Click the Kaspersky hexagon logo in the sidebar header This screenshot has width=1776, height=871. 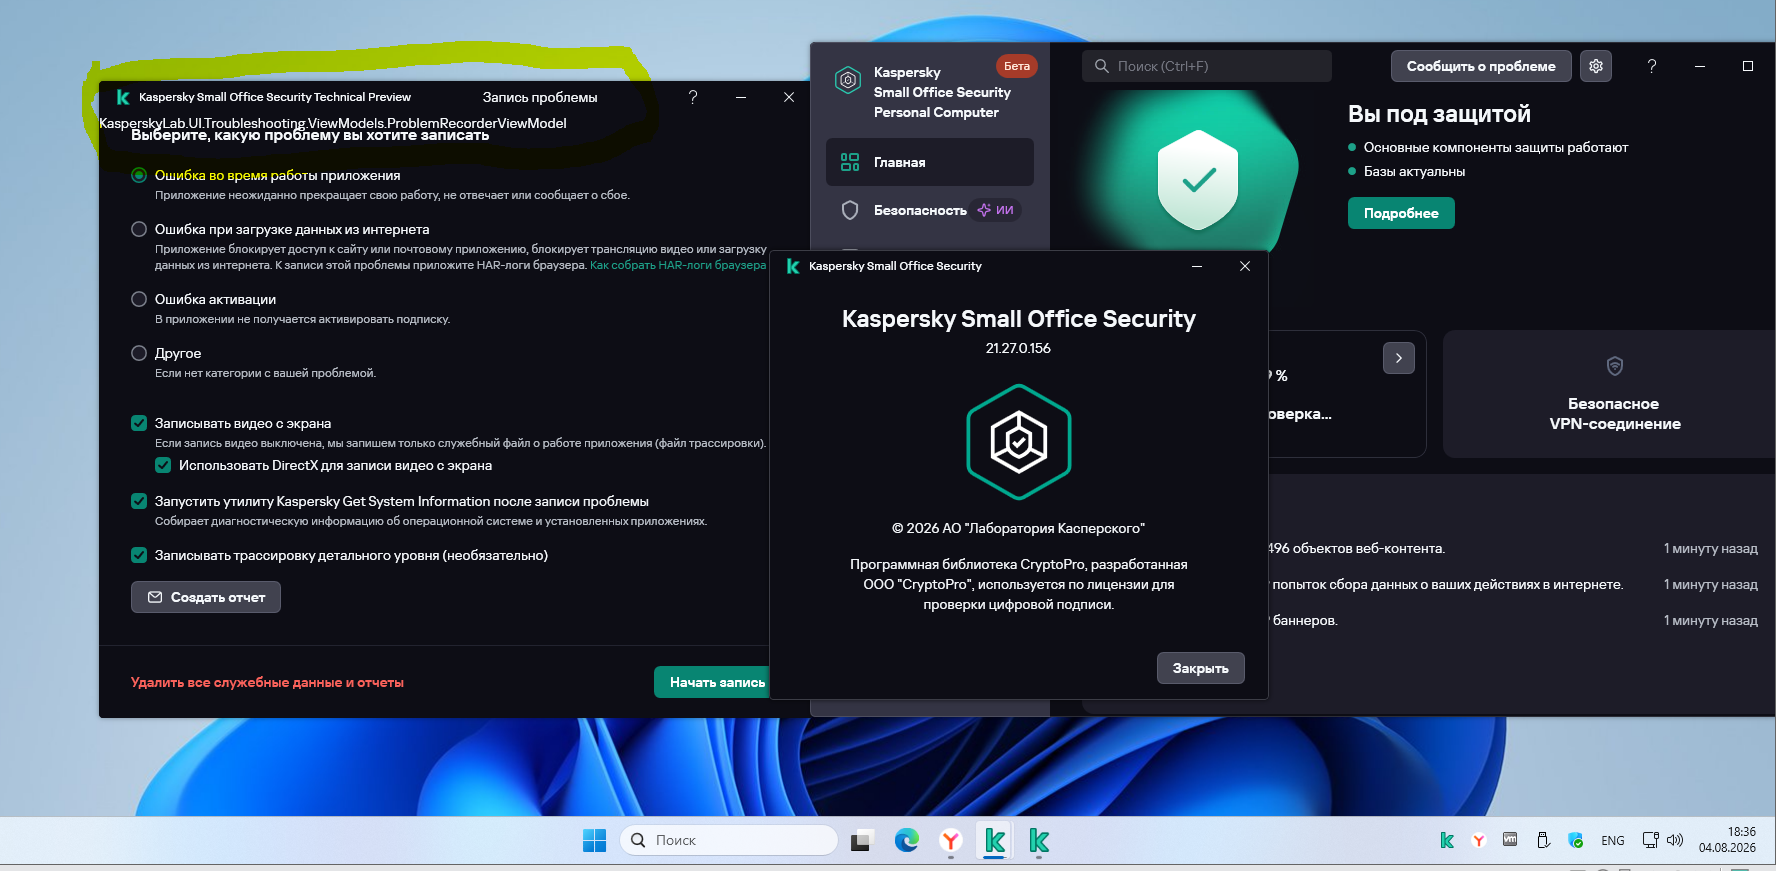pos(848,80)
